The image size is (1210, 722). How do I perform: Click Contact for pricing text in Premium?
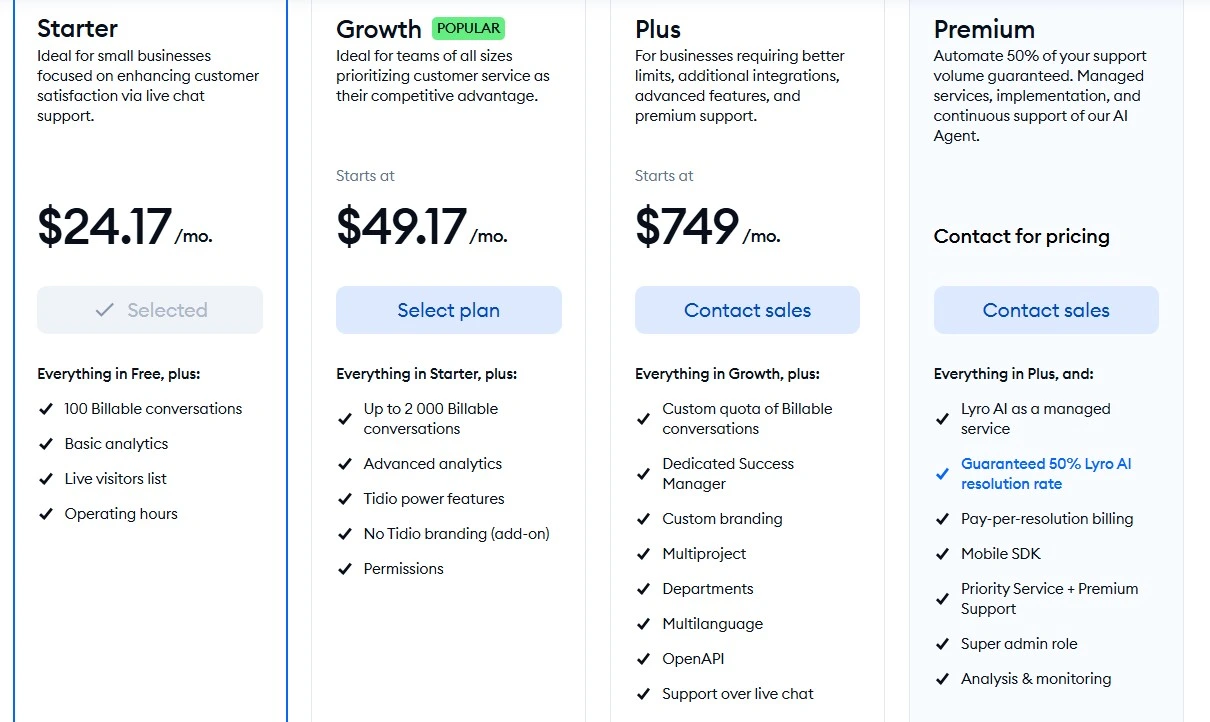click(1021, 237)
